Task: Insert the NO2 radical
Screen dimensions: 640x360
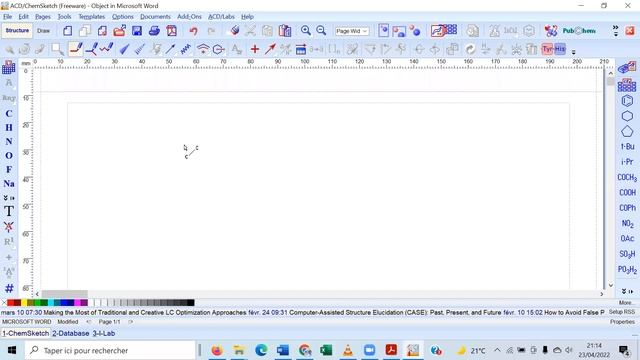Action: [x=627, y=224]
